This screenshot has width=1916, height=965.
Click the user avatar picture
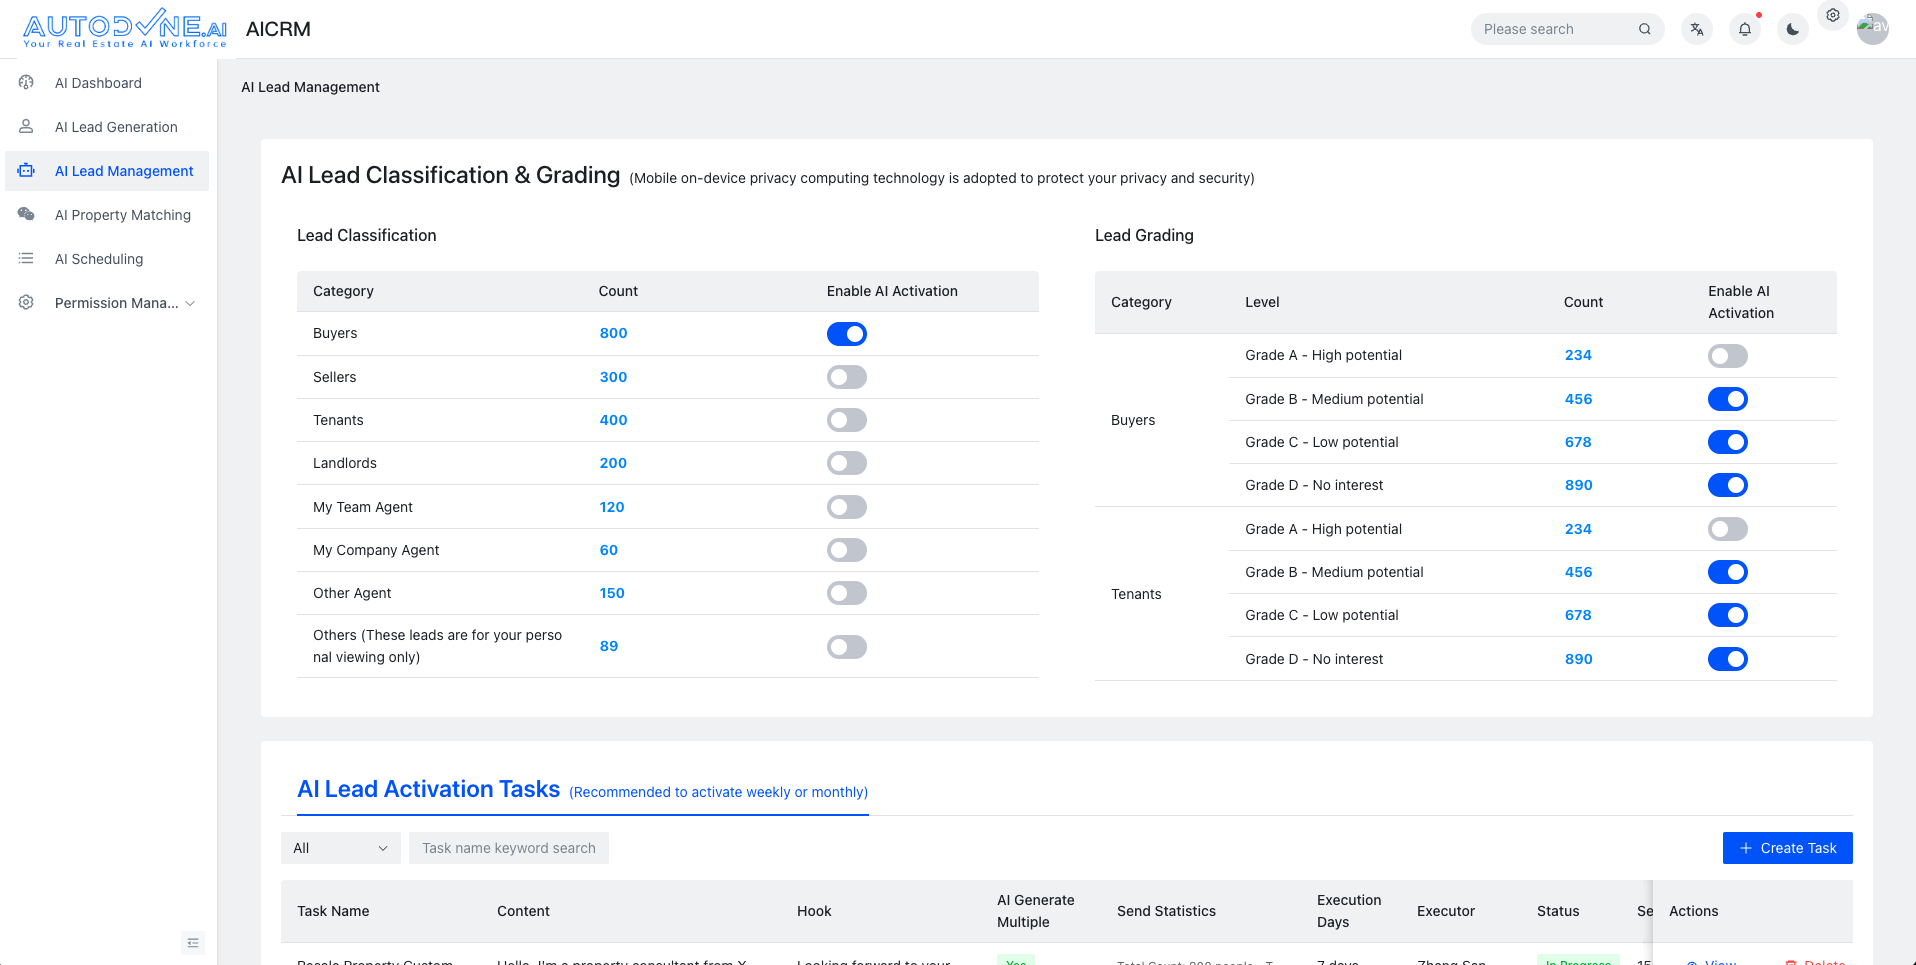1873,28
